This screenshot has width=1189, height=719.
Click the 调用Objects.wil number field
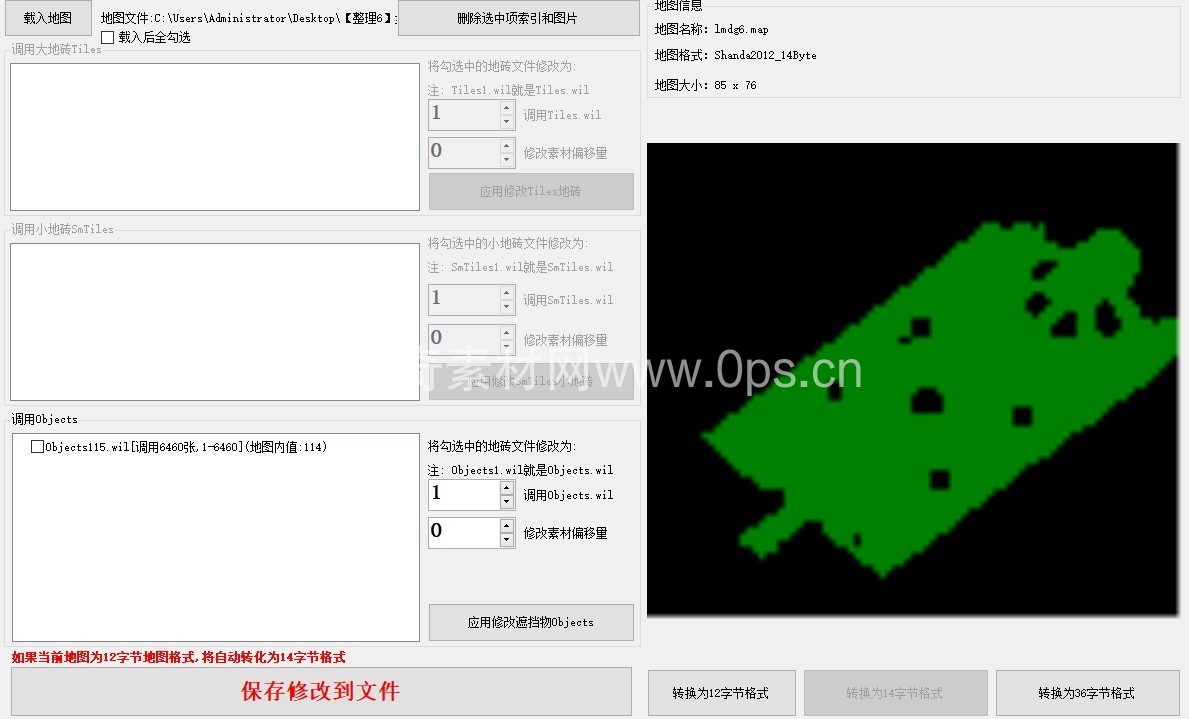point(463,495)
